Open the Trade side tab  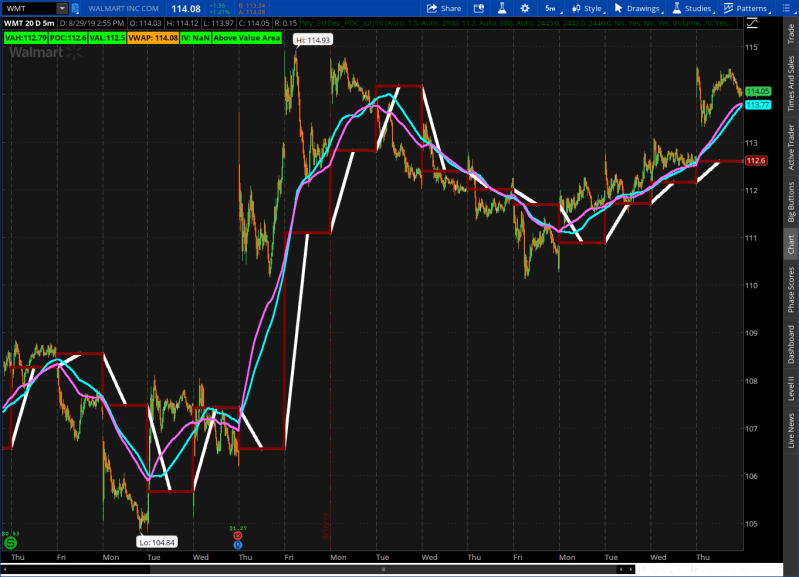[790, 34]
